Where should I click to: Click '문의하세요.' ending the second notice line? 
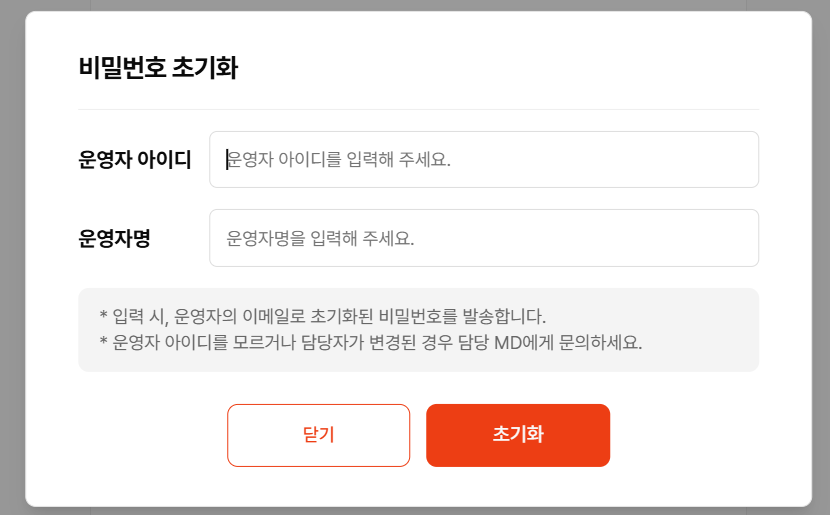600,343
